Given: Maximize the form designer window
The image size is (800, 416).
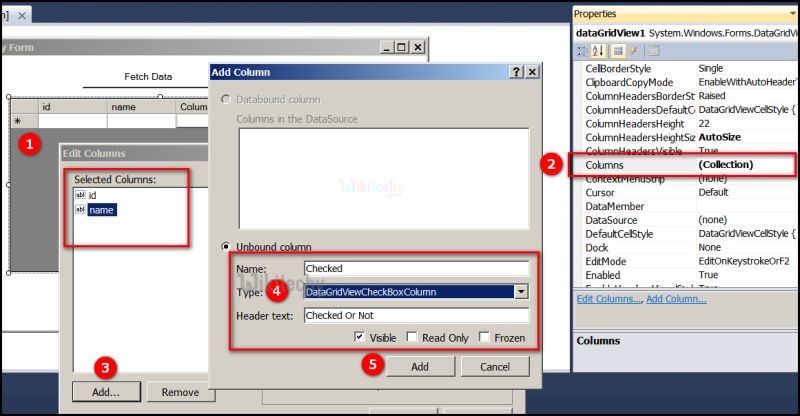Looking at the screenshot, I should click(402, 47).
